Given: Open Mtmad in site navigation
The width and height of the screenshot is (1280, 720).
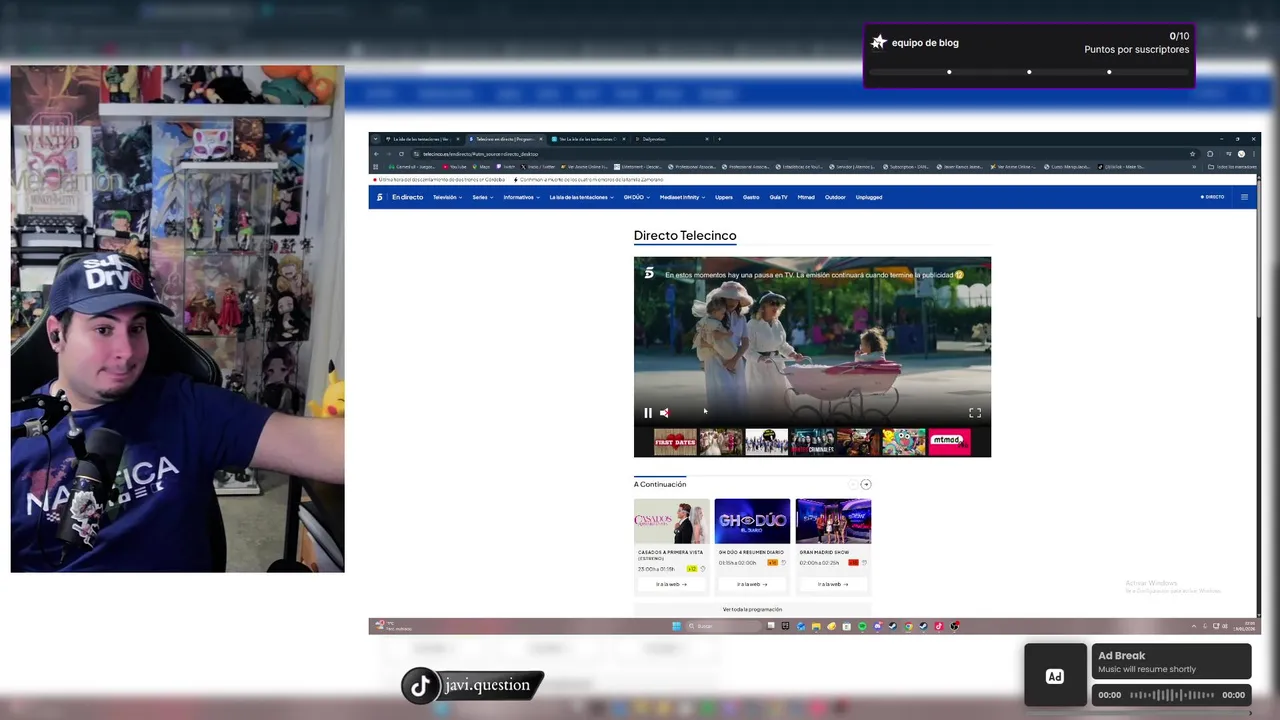Looking at the screenshot, I should pos(806,197).
